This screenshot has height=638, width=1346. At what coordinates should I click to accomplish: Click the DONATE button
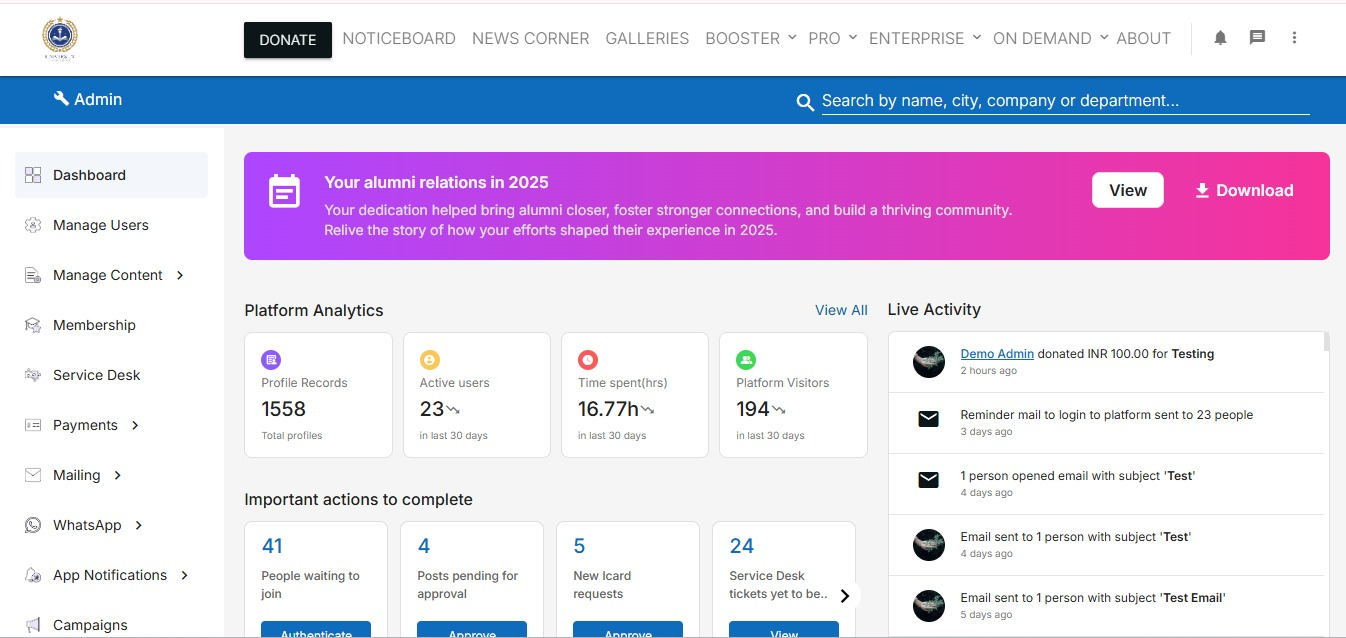pos(287,40)
